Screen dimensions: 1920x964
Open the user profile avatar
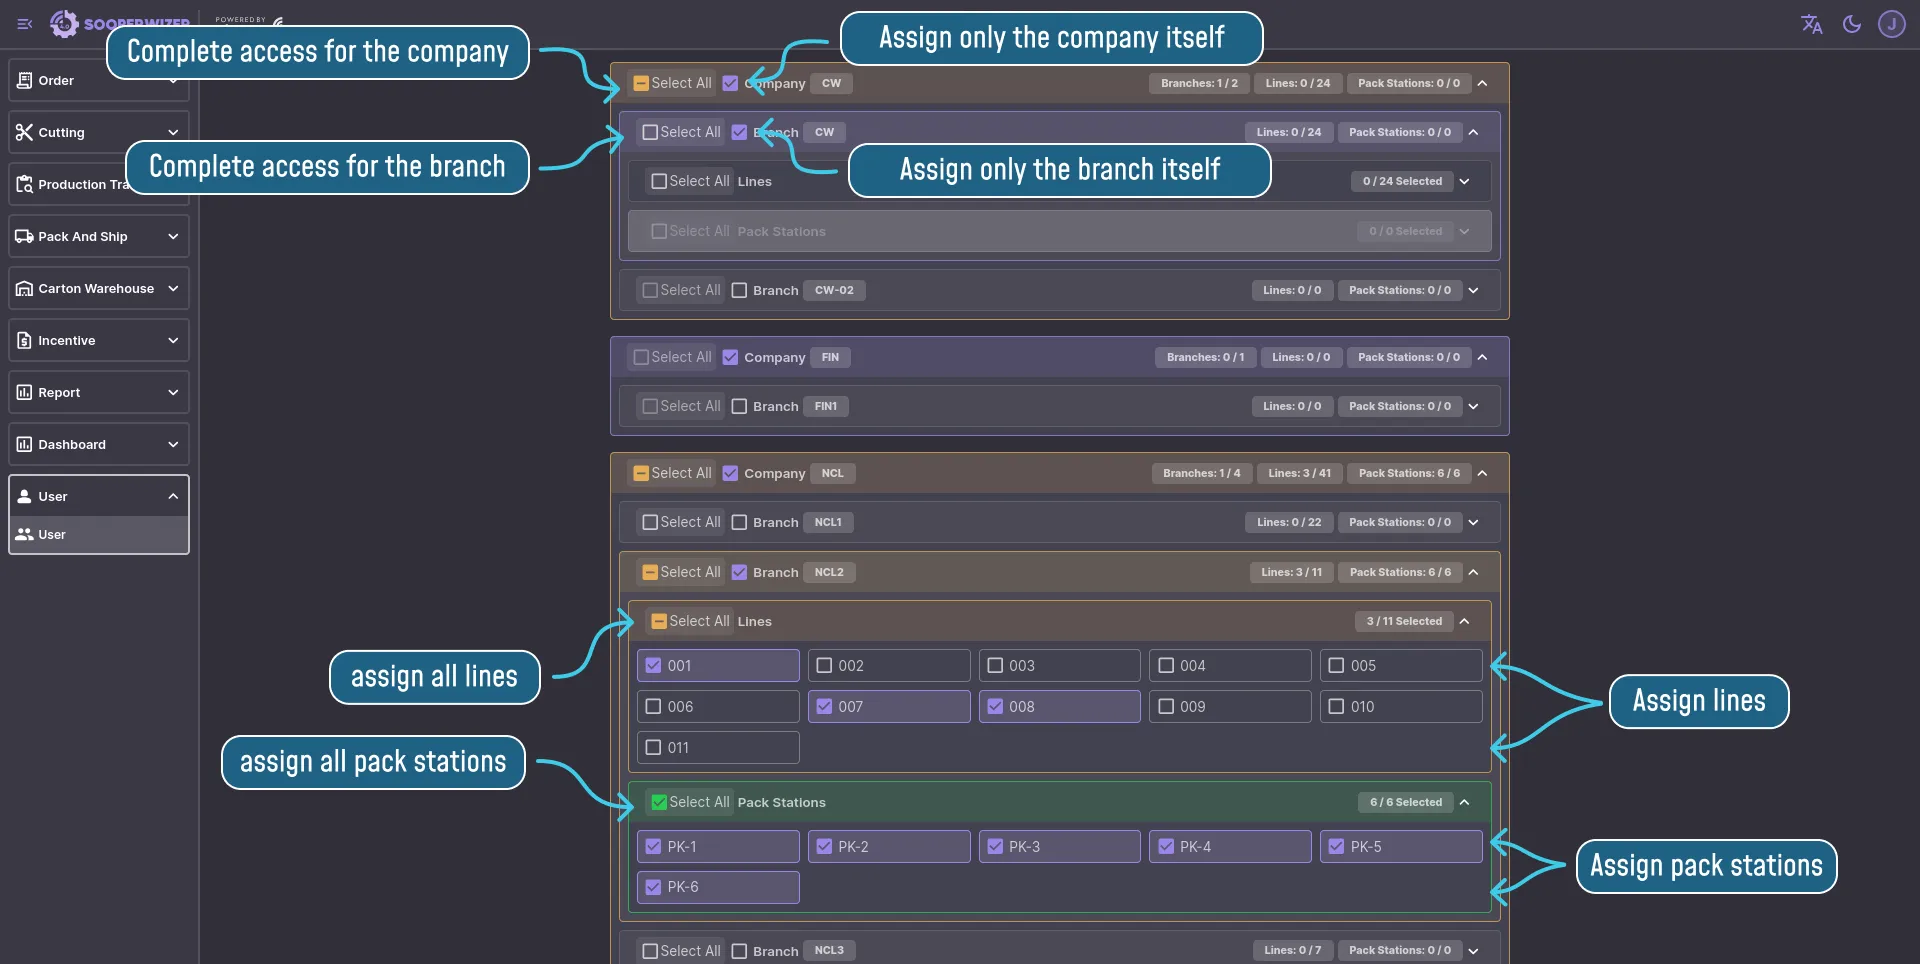pos(1891,24)
